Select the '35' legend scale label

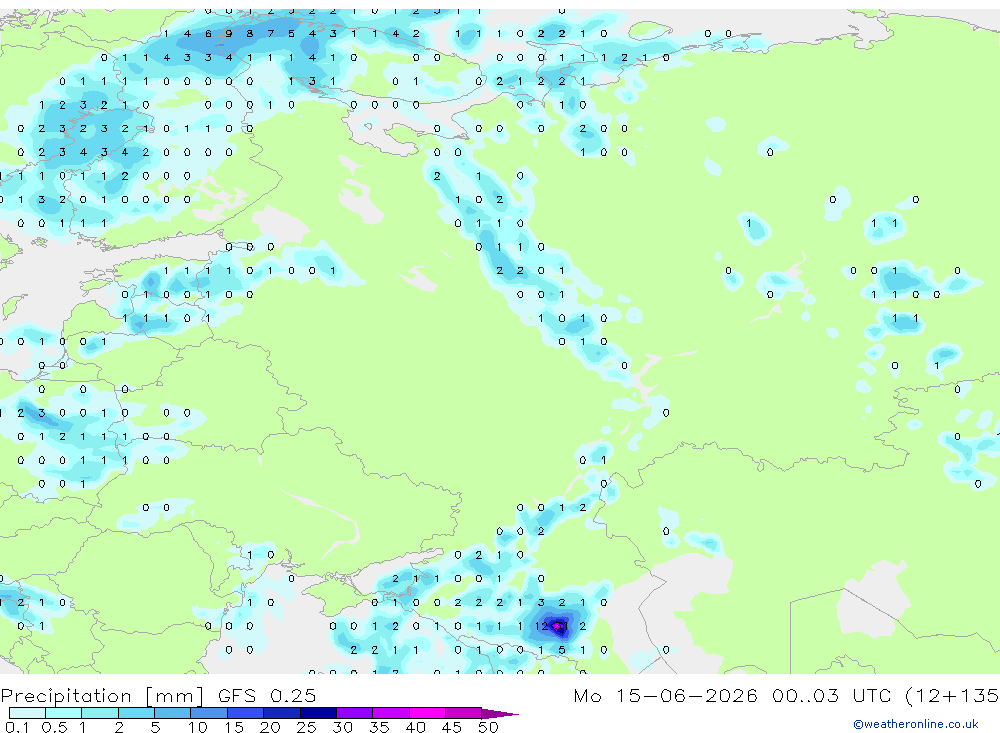click(x=379, y=727)
